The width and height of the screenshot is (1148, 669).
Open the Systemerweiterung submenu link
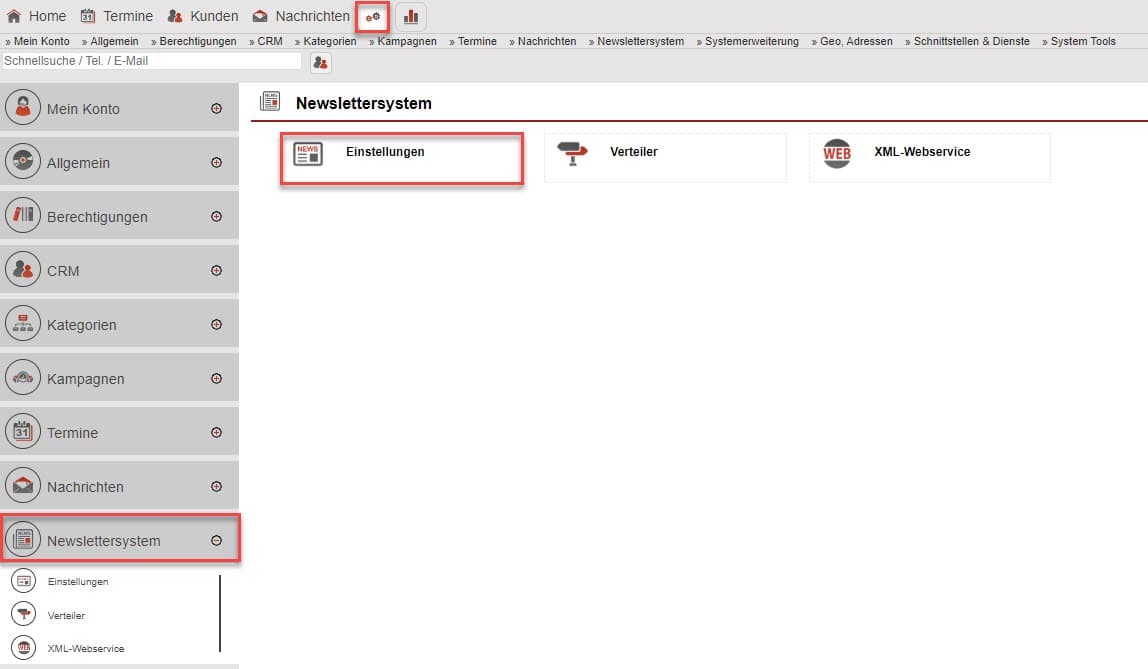748,41
